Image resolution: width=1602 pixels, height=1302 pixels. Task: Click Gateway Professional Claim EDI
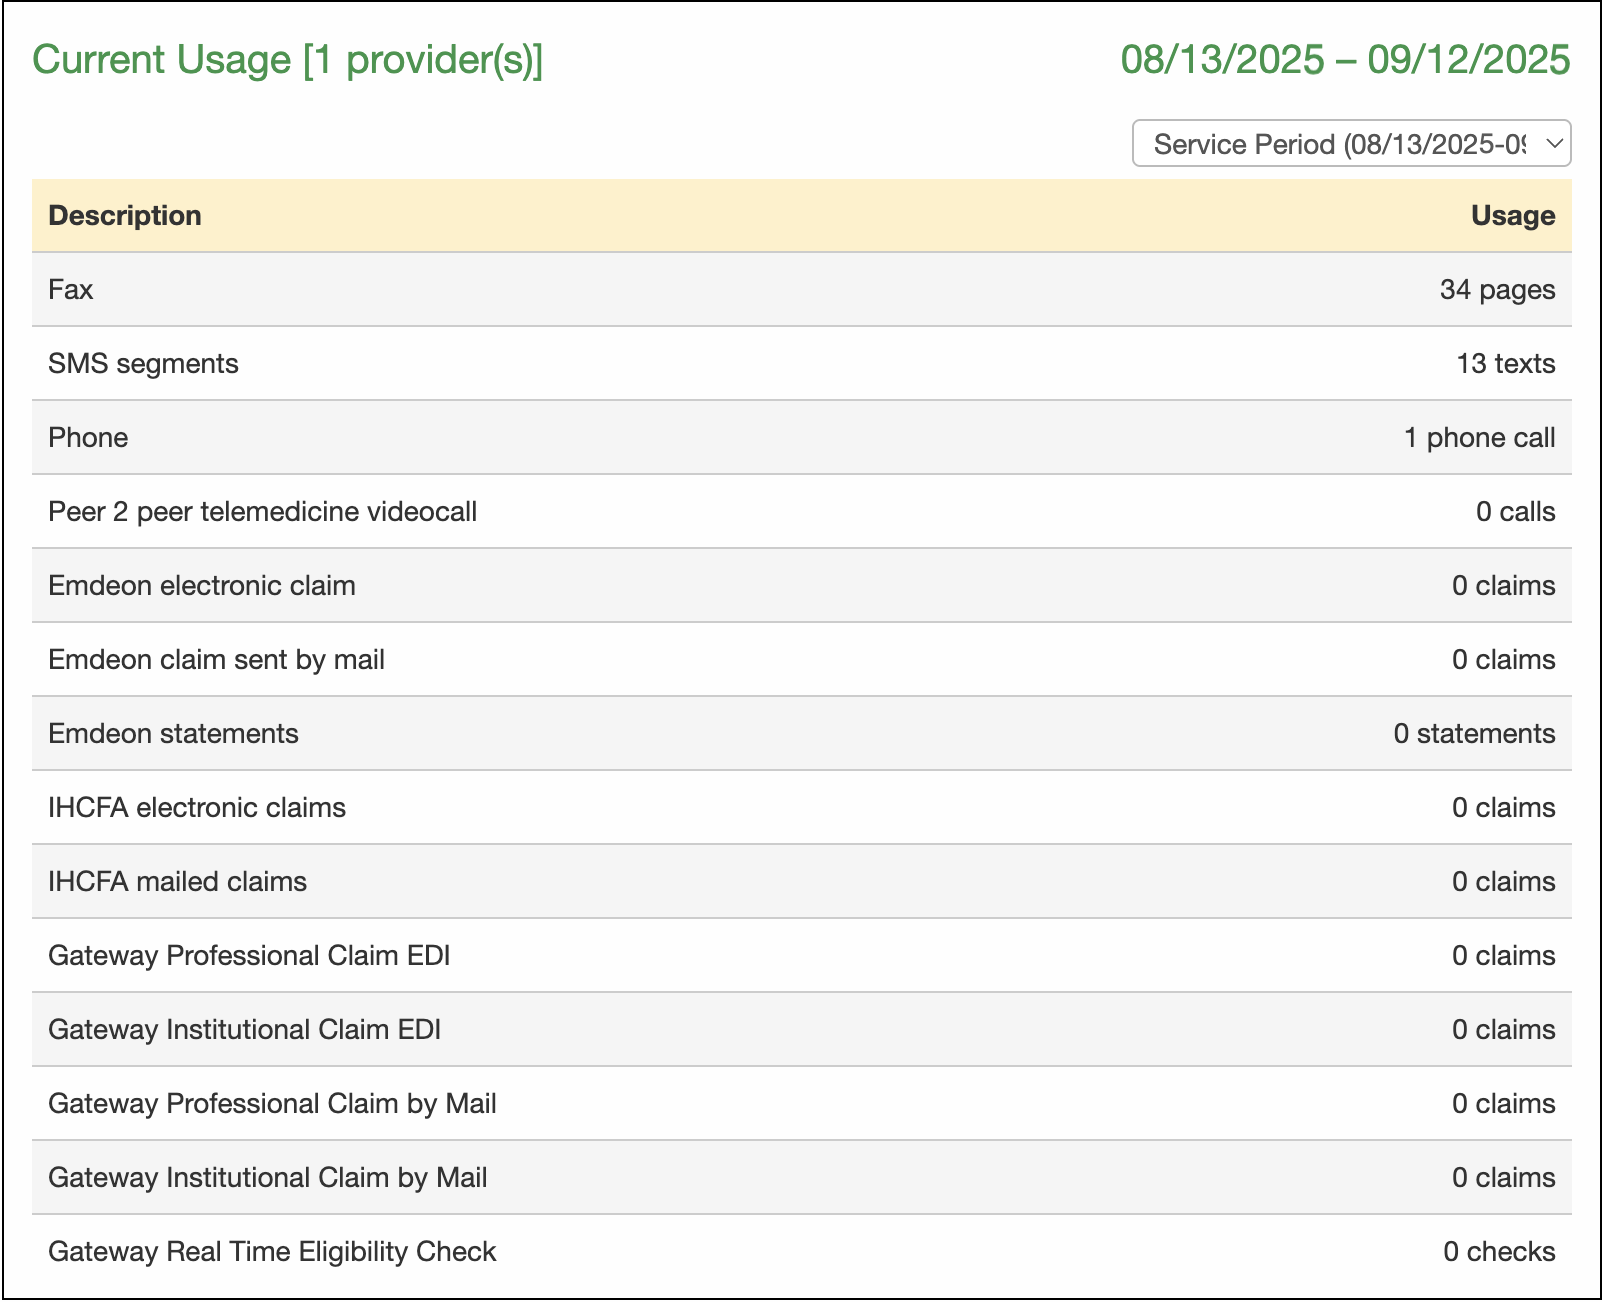click(249, 956)
